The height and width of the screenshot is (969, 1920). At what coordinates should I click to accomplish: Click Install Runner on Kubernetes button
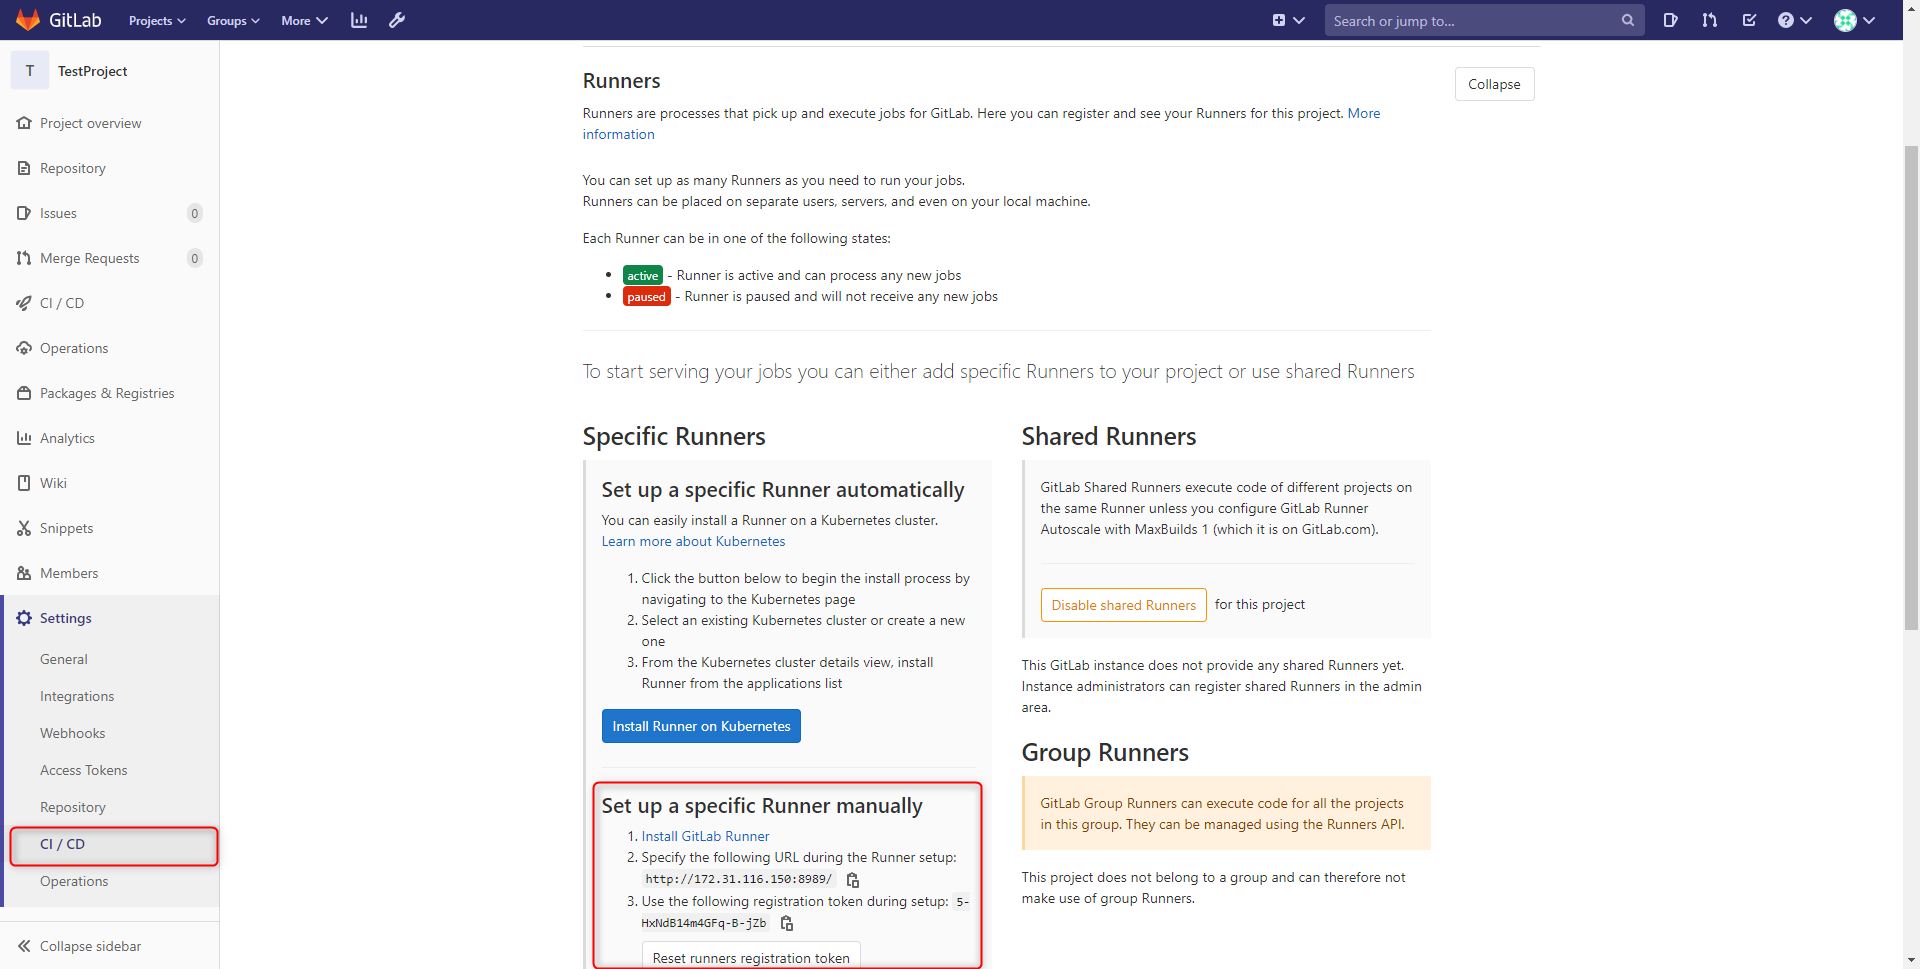pyautogui.click(x=701, y=726)
